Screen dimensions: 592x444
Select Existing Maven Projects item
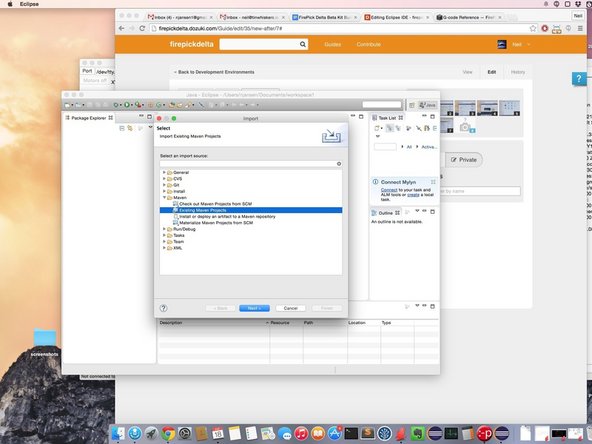coord(251,210)
